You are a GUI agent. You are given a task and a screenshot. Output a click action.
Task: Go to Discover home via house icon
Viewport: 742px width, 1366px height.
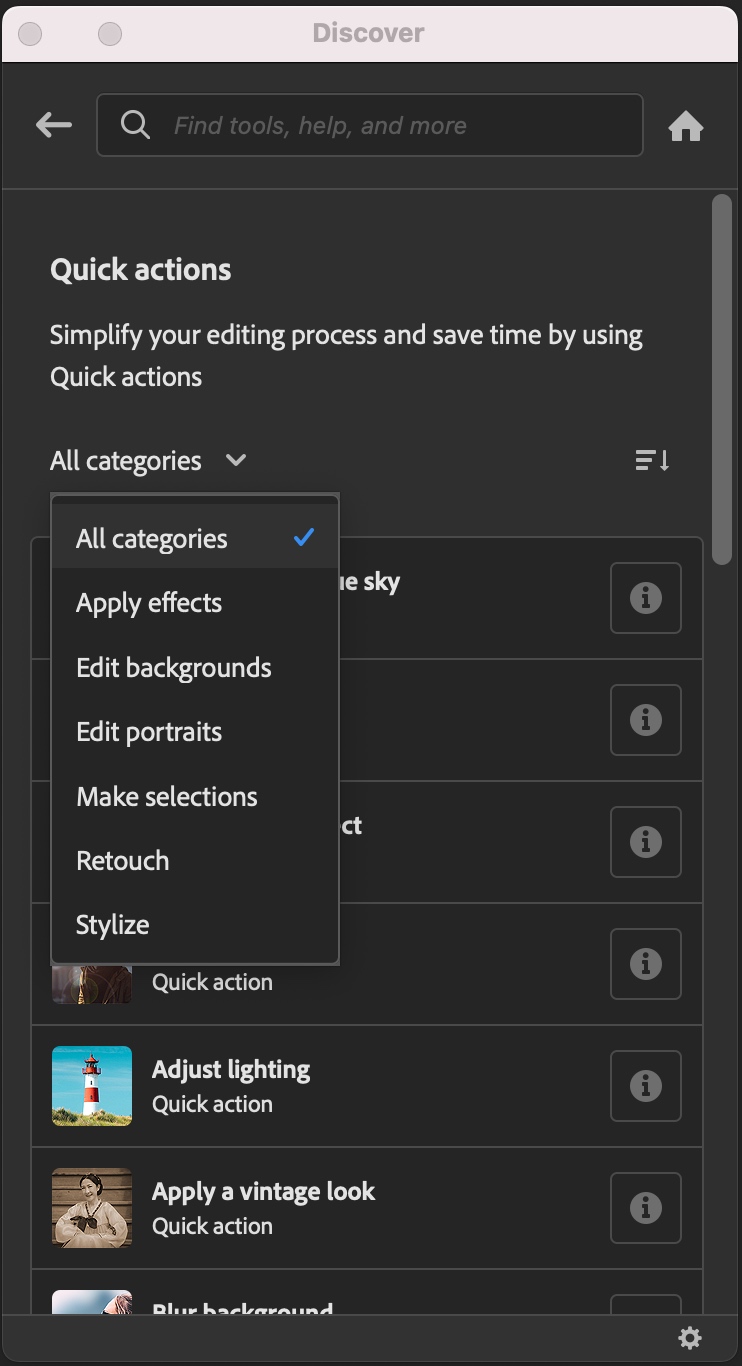click(686, 127)
